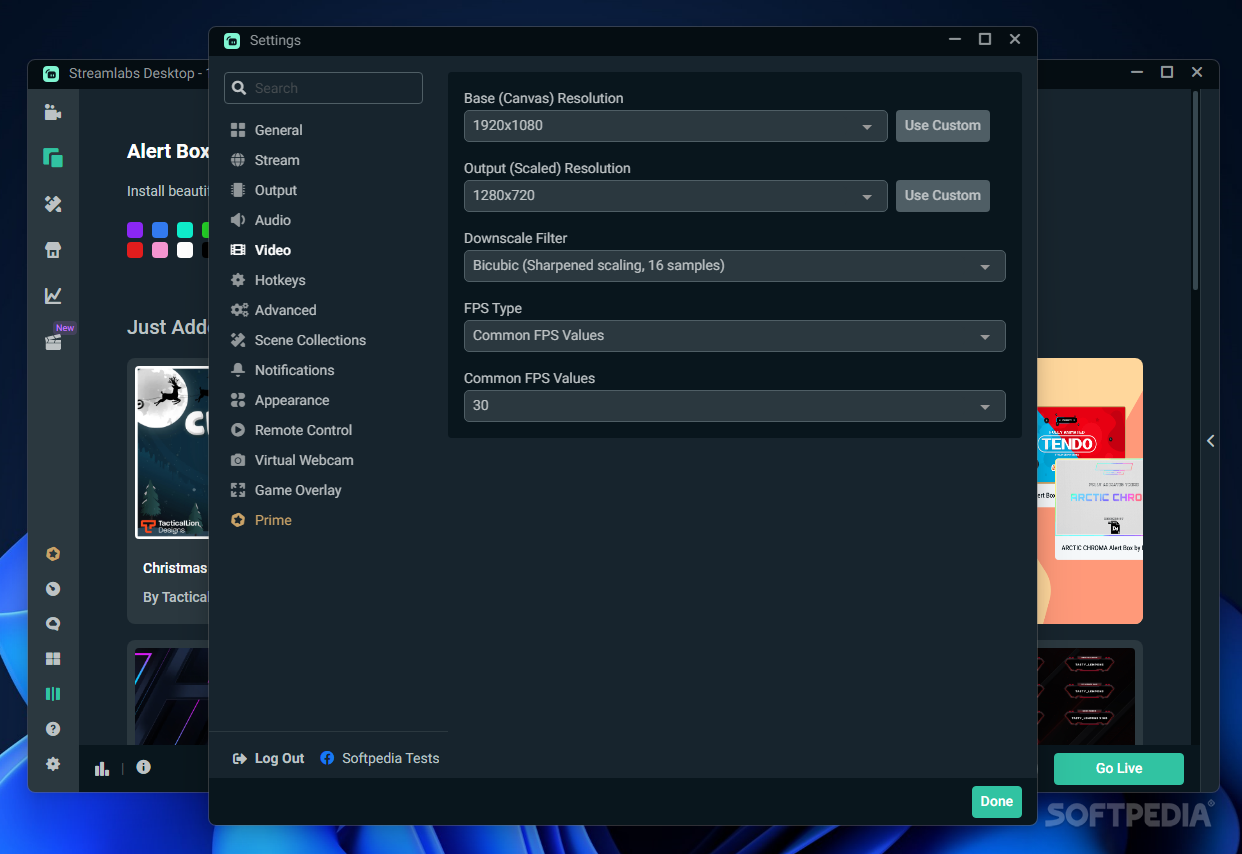Image resolution: width=1242 pixels, height=854 pixels.
Task: Click the Done button
Action: coord(996,801)
